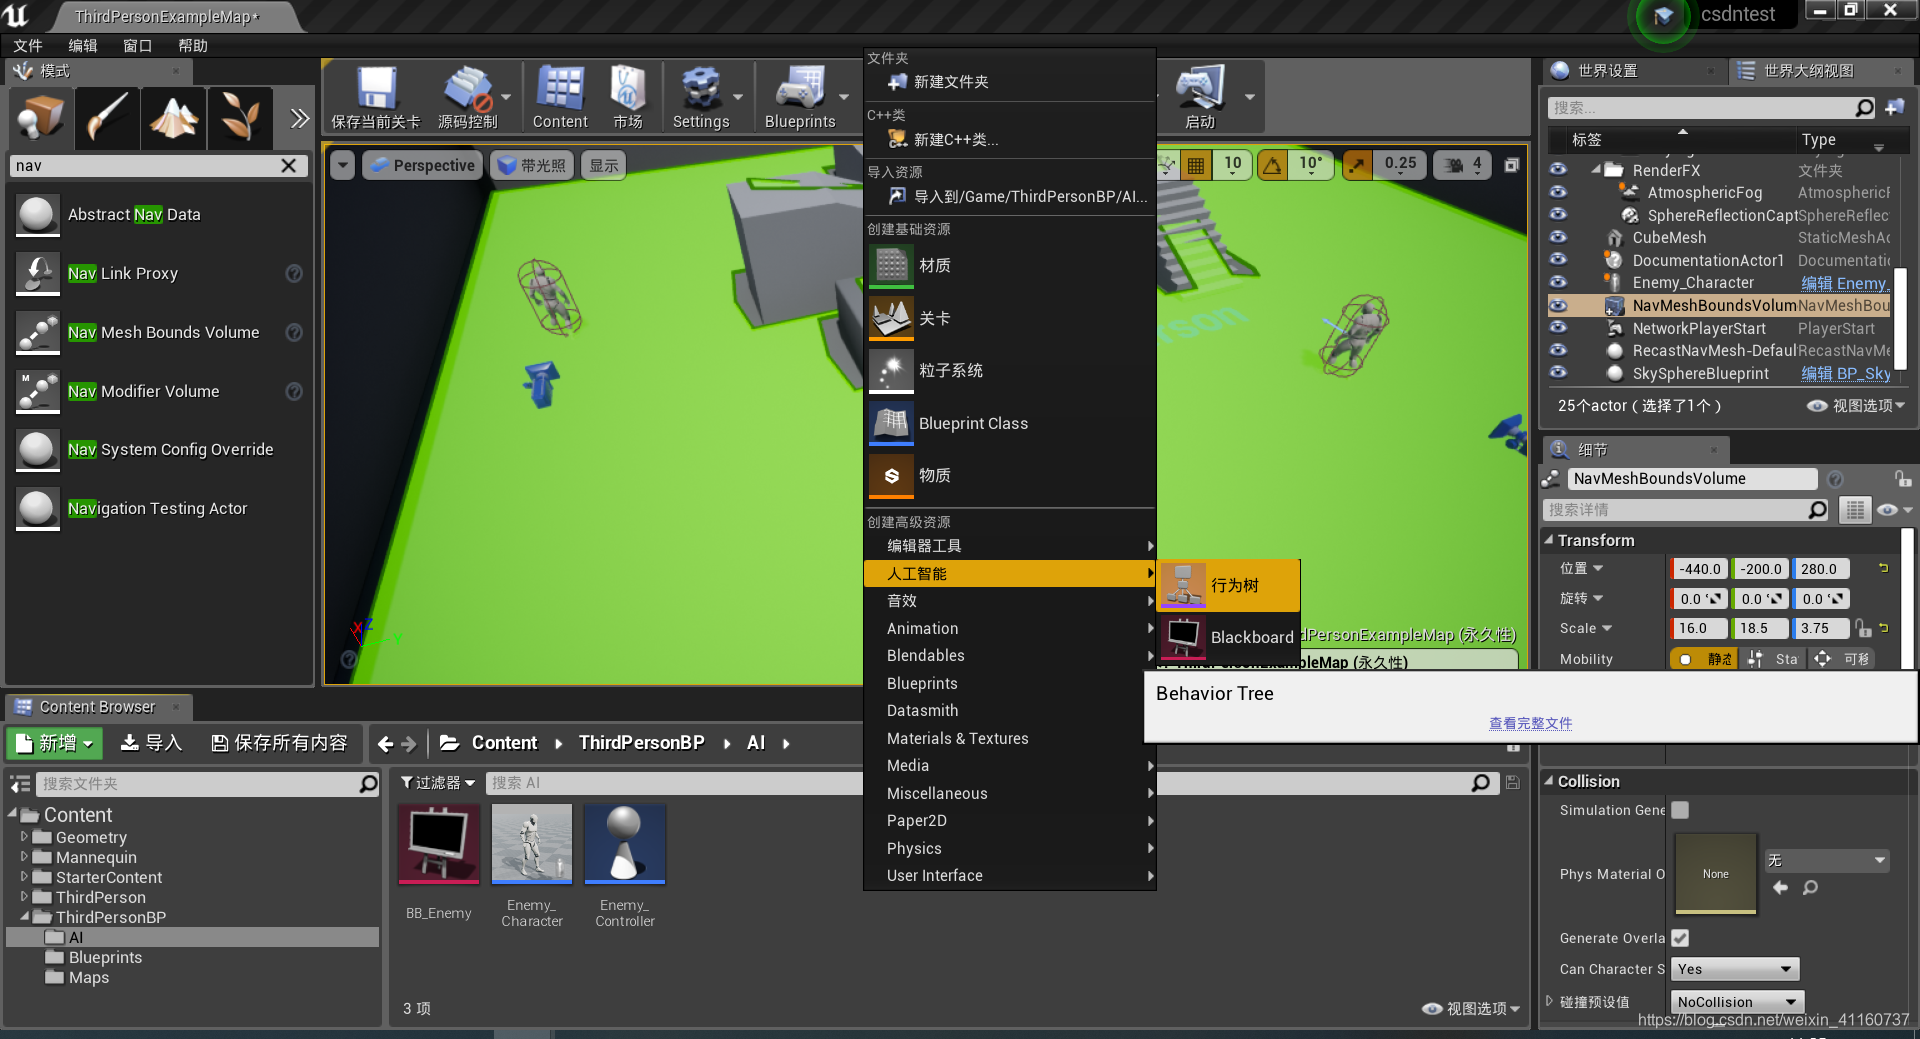Open the File menu
Image resolution: width=1920 pixels, height=1039 pixels.
pyautogui.click(x=28, y=46)
